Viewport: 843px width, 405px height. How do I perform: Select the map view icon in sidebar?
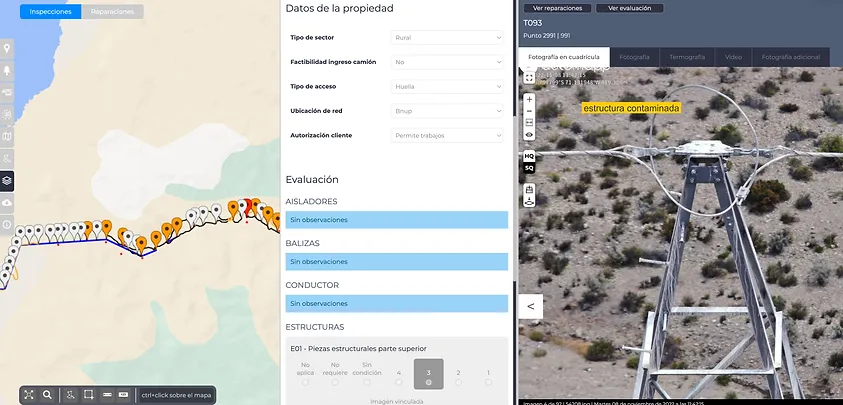coord(7,137)
